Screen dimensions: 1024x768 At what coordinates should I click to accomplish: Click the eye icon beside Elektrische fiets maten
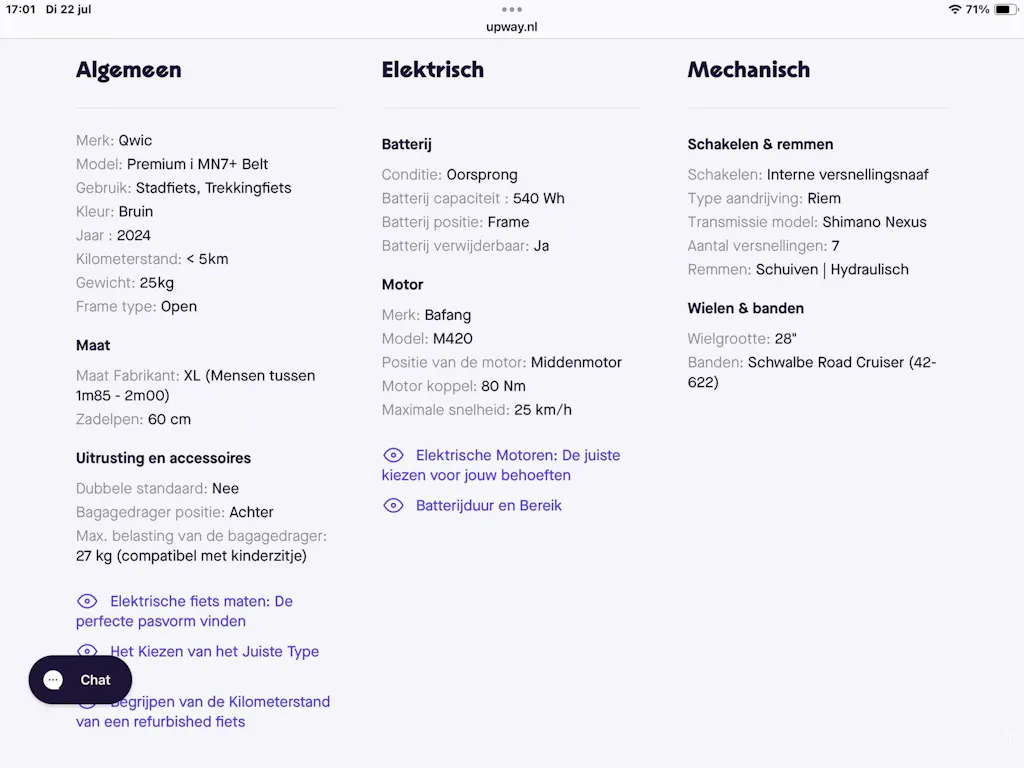(x=87, y=601)
